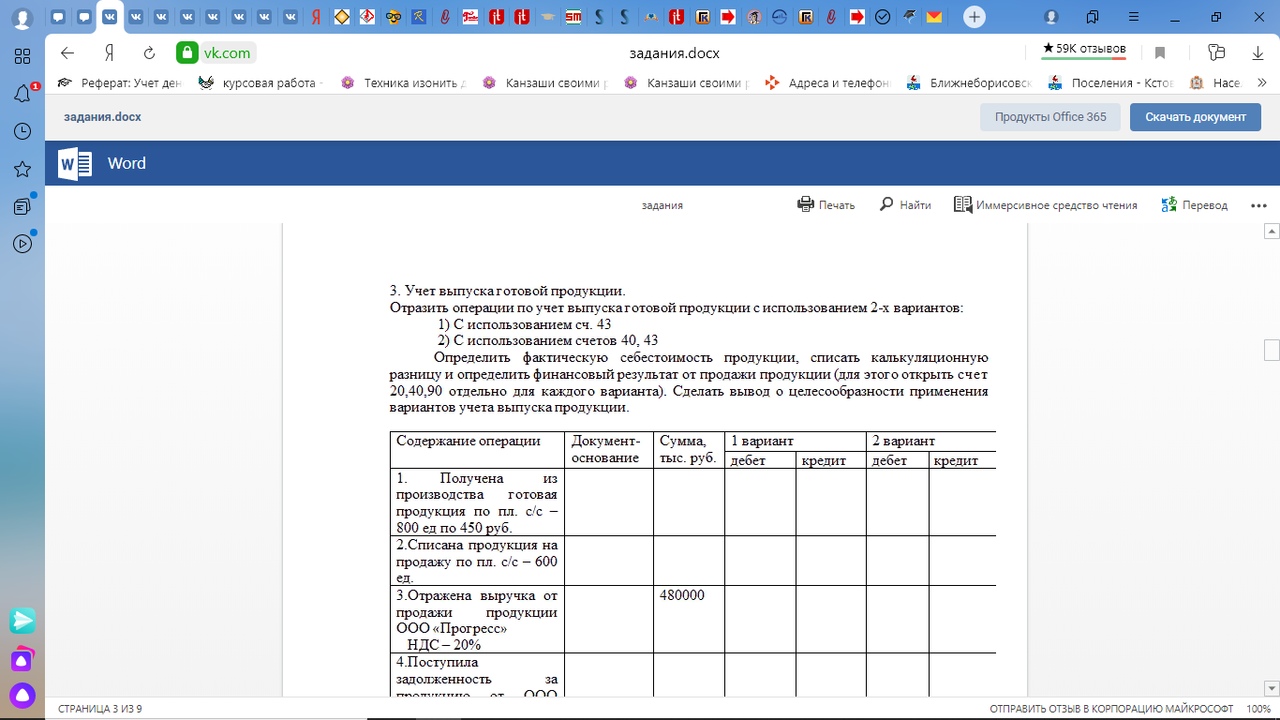Open favorites star icon in sidebar
Screen dimensions: 1280x720
[x=22, y=169]
